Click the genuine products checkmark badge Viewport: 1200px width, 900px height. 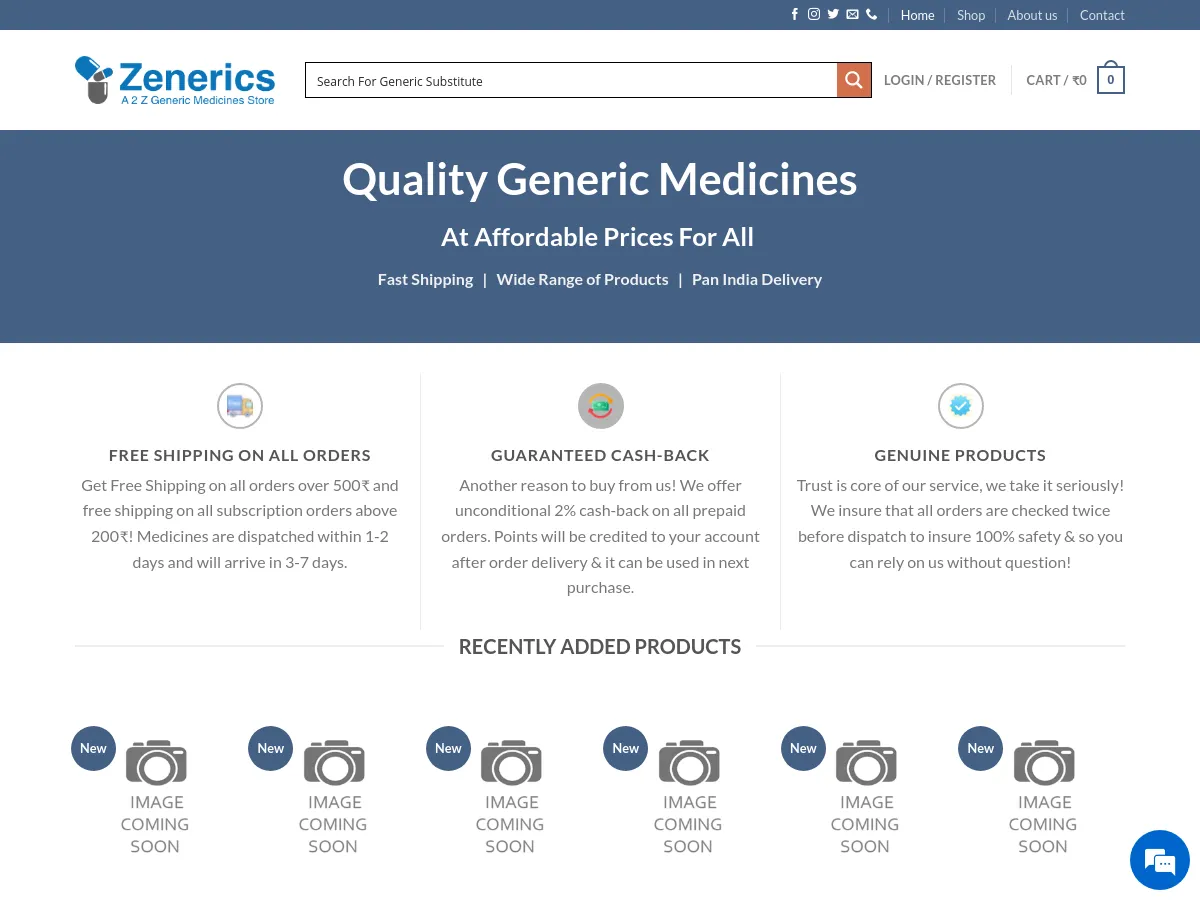960,406
